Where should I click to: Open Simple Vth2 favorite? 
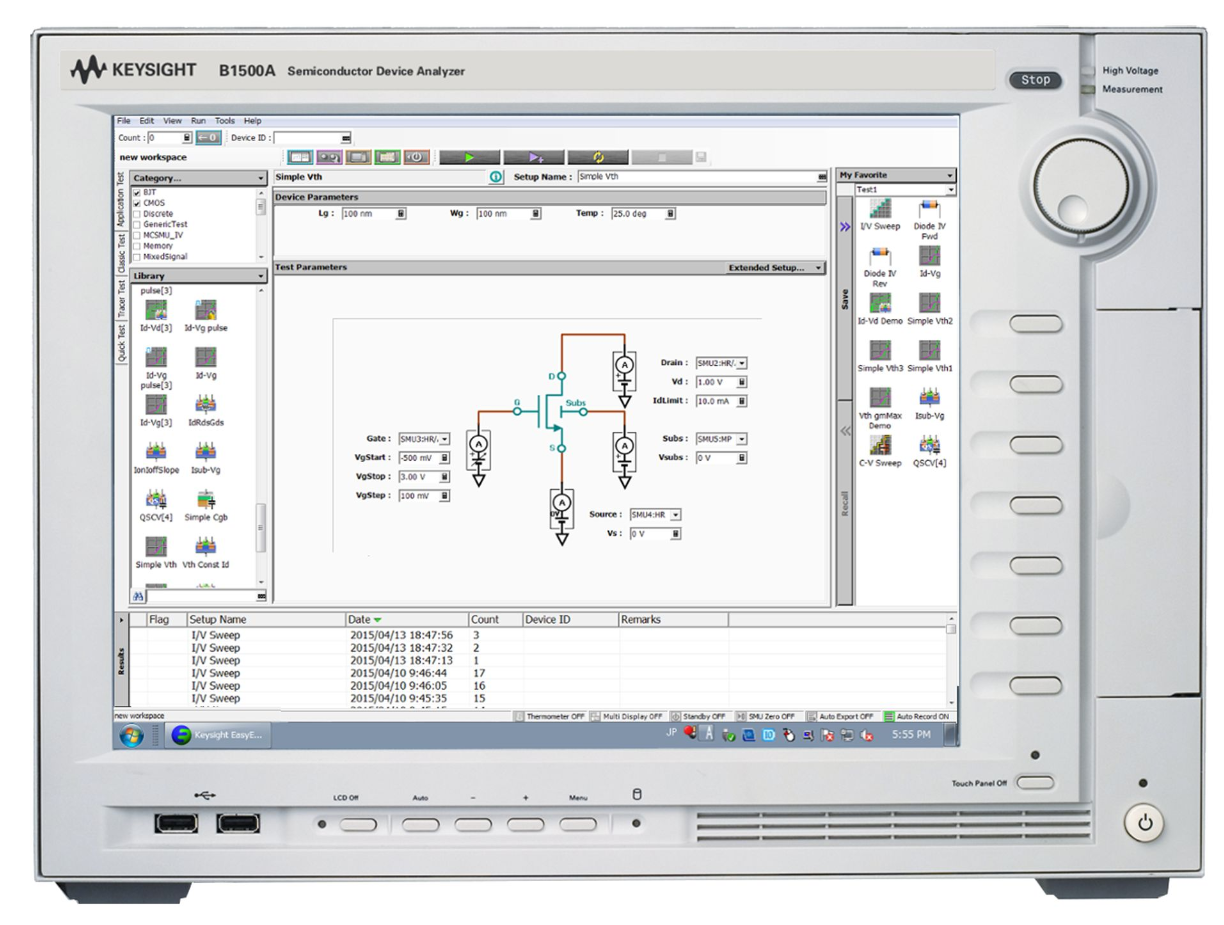929,309
